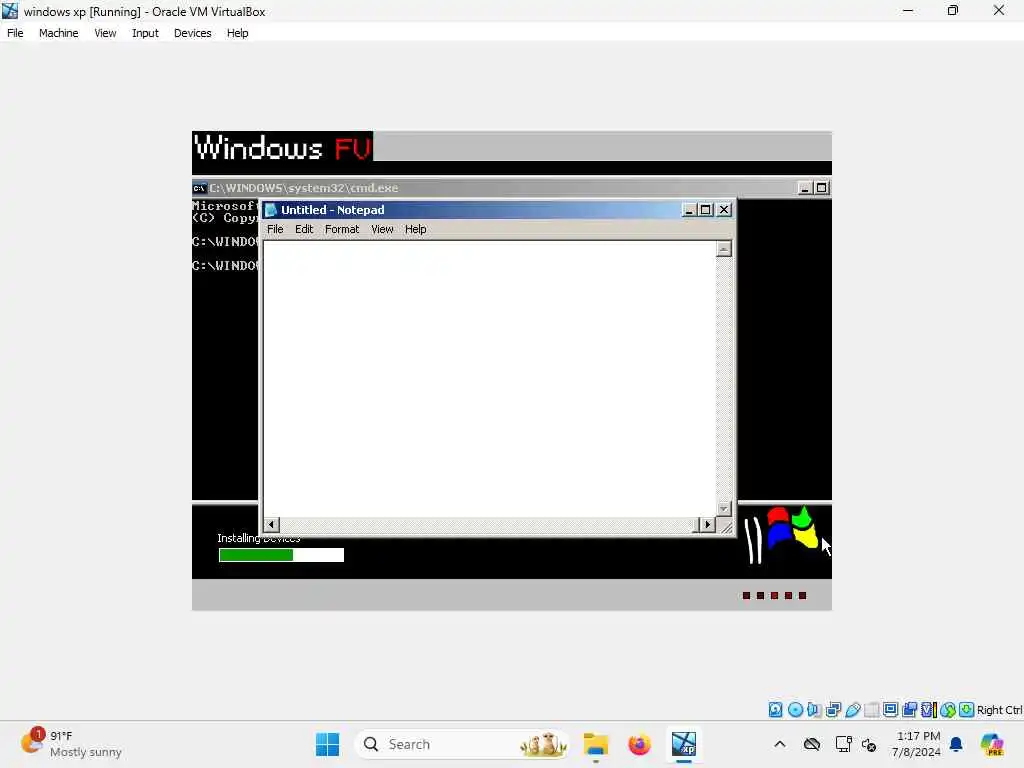Screen dimensions: 1024x768
Task: Click the VirtualBox xp taskbar icon
Action: pos(684,744)
